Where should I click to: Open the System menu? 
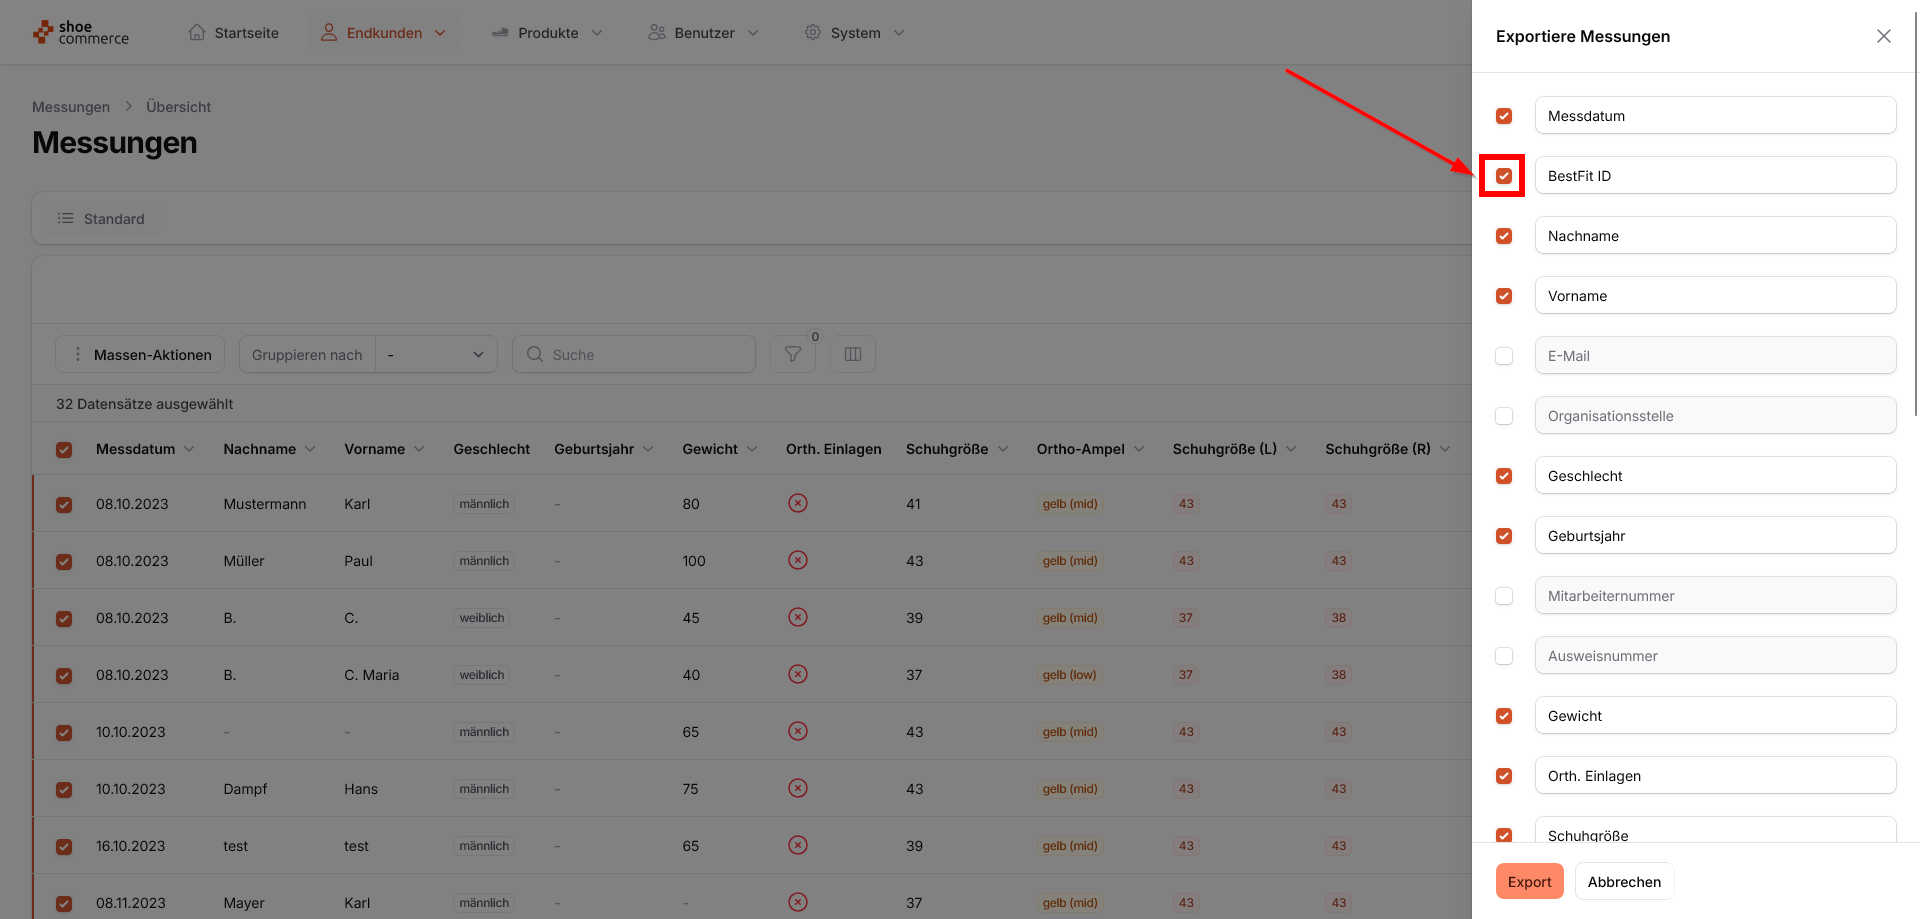855,33
